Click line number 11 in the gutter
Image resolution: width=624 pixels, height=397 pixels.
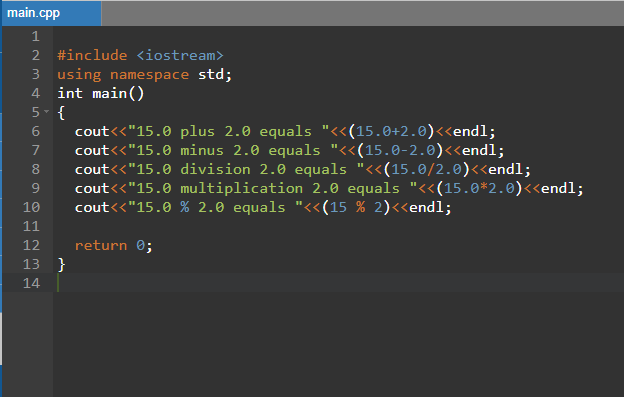pyautogui.click(x=31, y=226)
